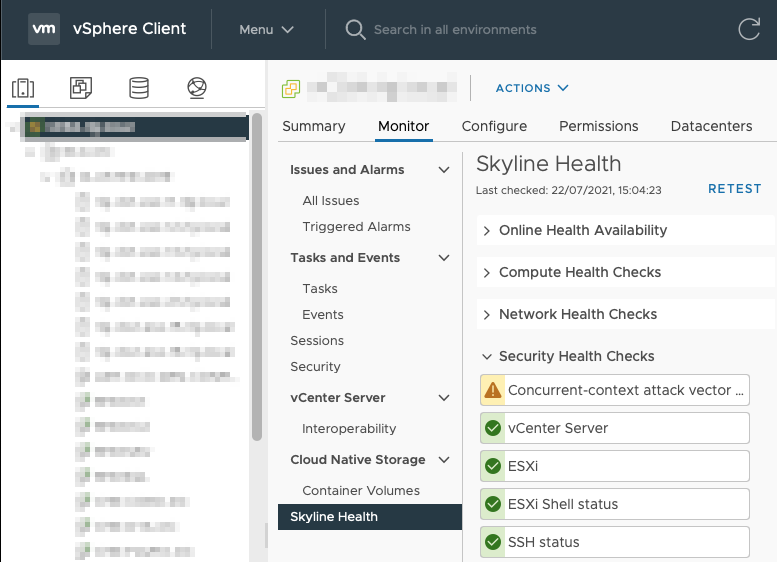Click the Search in all environments field

(x=455, y=30)
